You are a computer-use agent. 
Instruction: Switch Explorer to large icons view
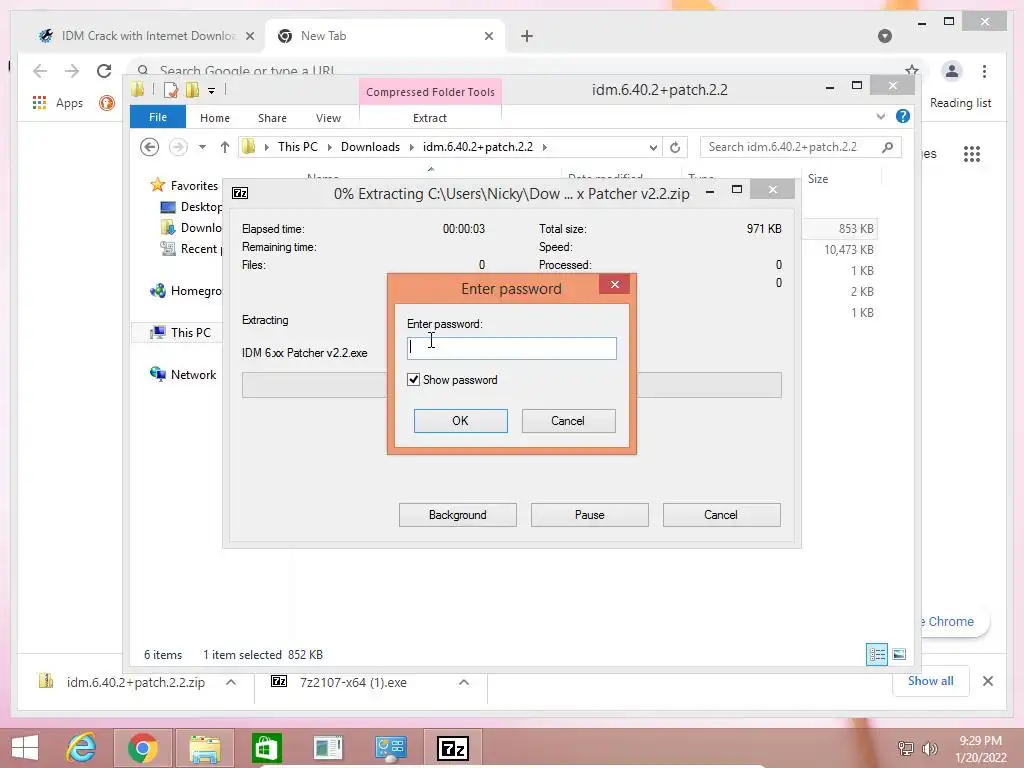(899, 654)
